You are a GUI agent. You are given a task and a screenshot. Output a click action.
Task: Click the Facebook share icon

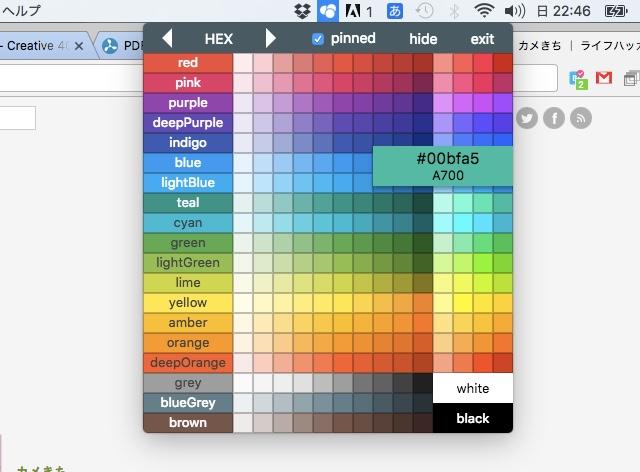554,118
